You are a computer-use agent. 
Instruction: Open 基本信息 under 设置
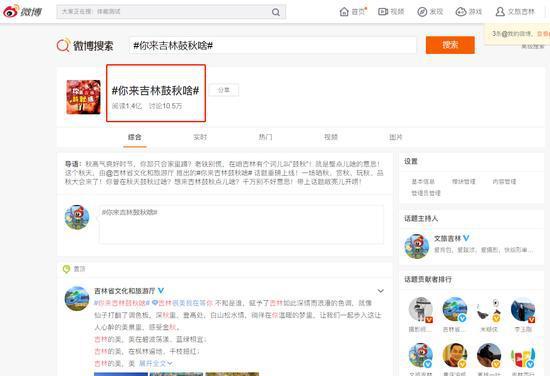click(x=423, y=182)
